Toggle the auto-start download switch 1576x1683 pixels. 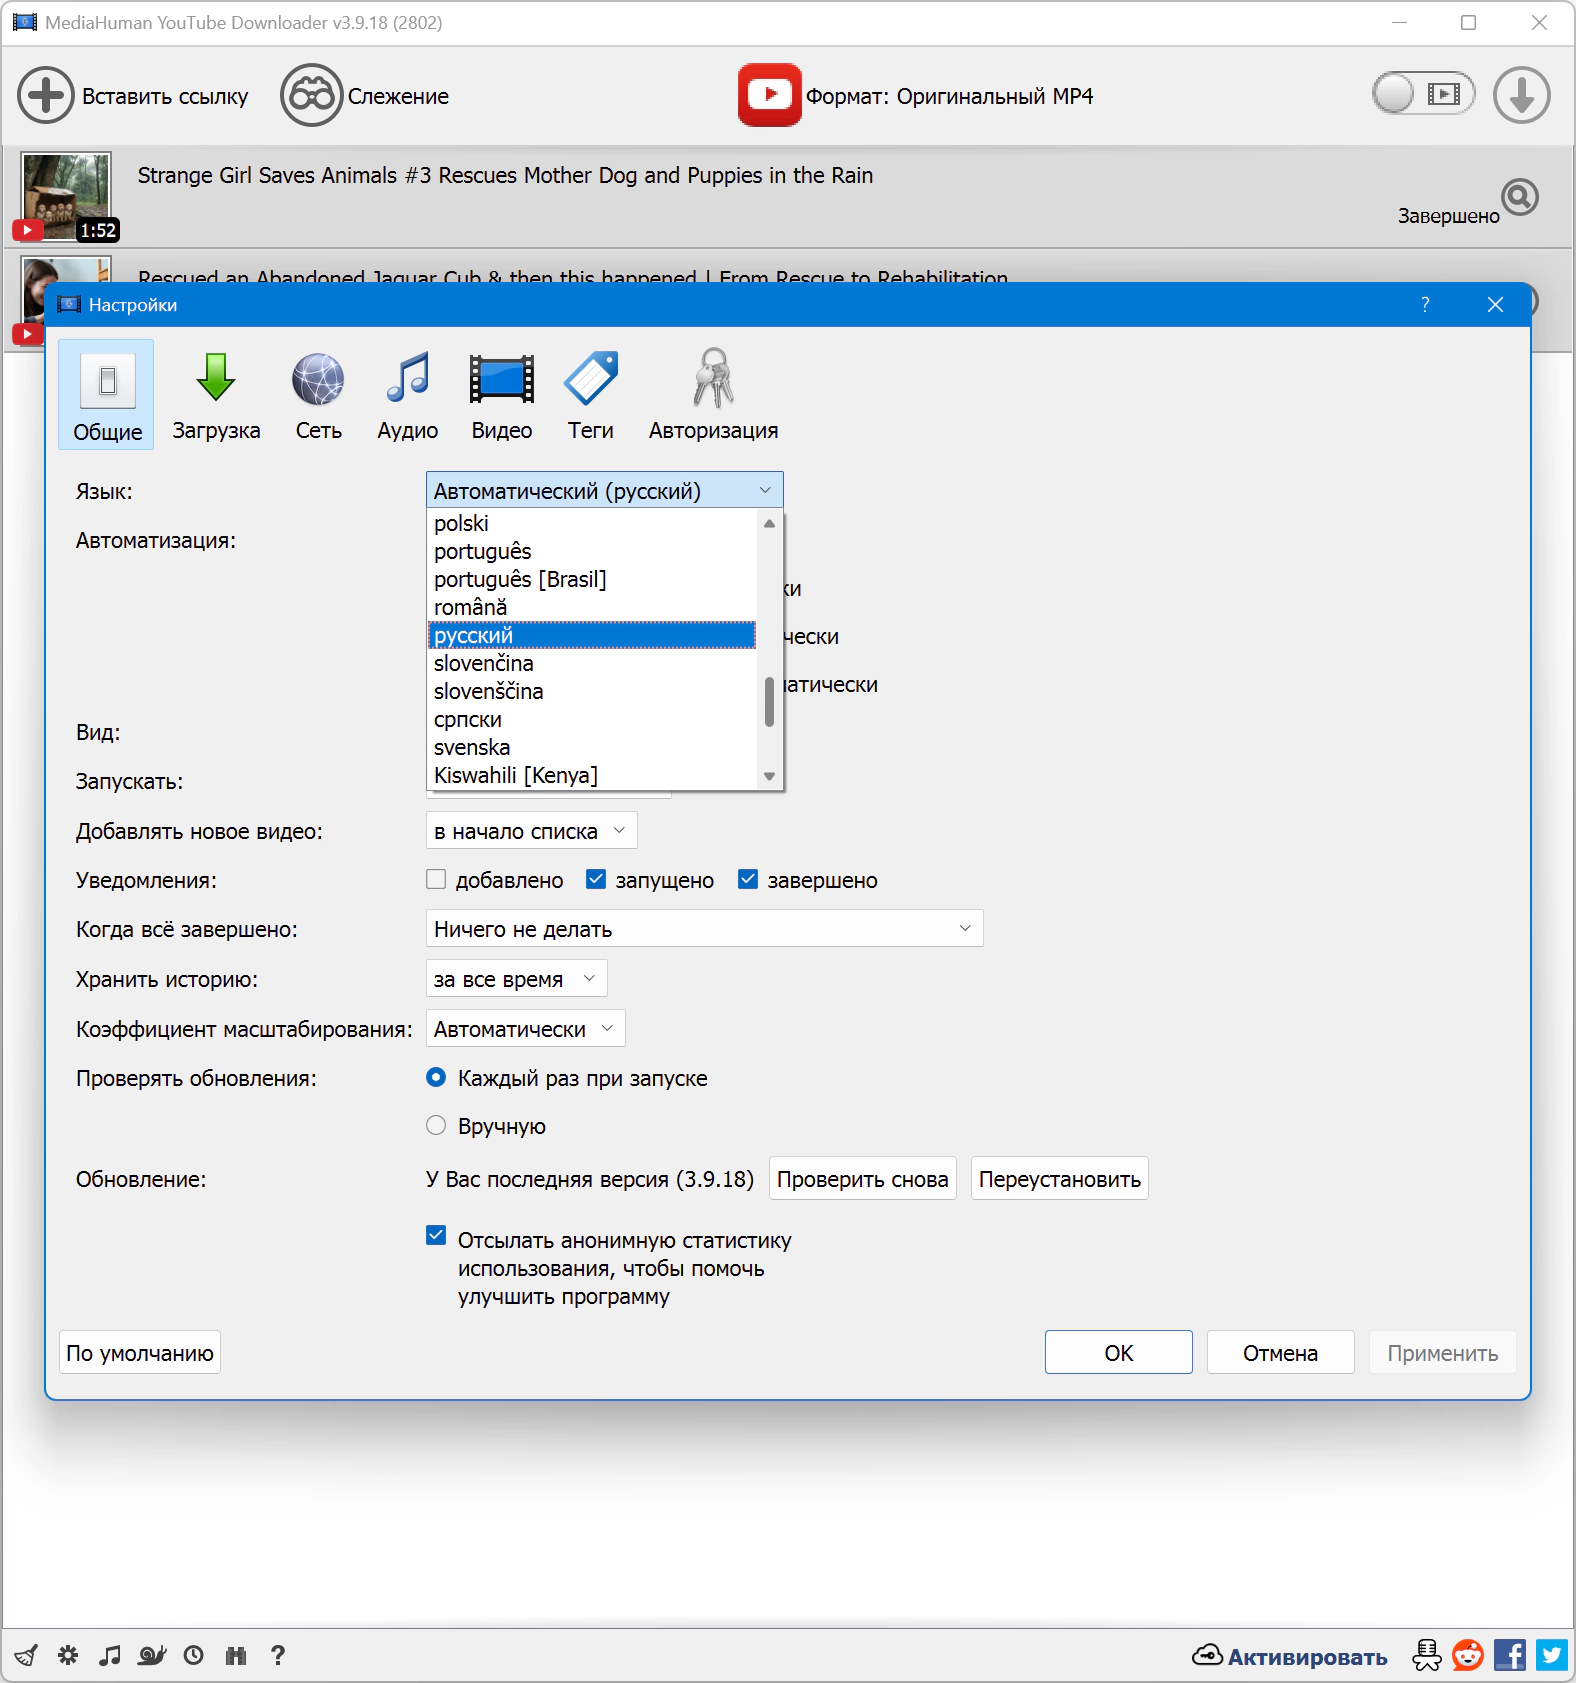click(1422, 95)
